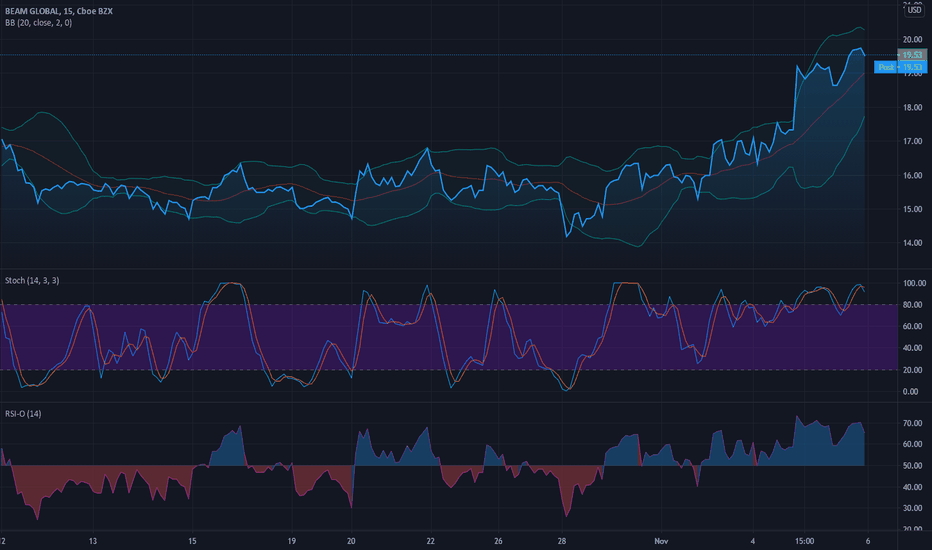Click date label 28 on the time axis
This screenshot has width=932, height=550.
[x=562, y=541]
